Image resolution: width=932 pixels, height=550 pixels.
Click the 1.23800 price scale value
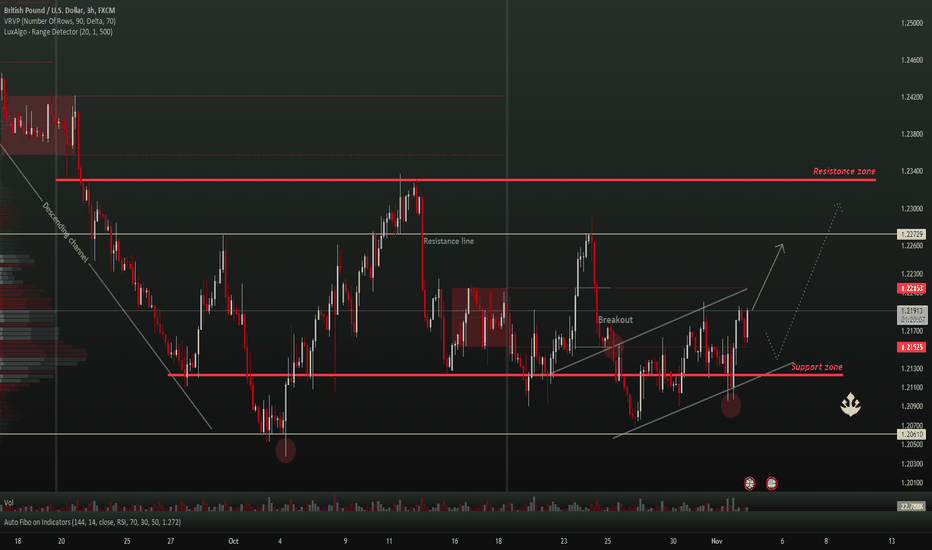coord(912,134)
